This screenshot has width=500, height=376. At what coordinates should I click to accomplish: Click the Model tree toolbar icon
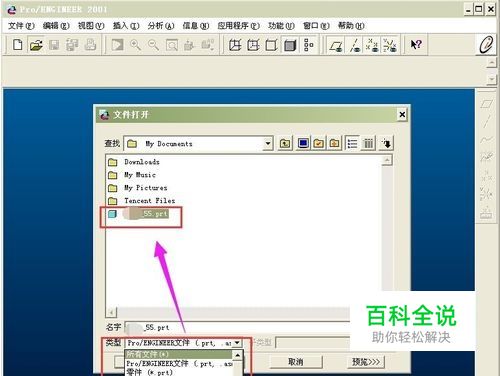pos(308,45)
